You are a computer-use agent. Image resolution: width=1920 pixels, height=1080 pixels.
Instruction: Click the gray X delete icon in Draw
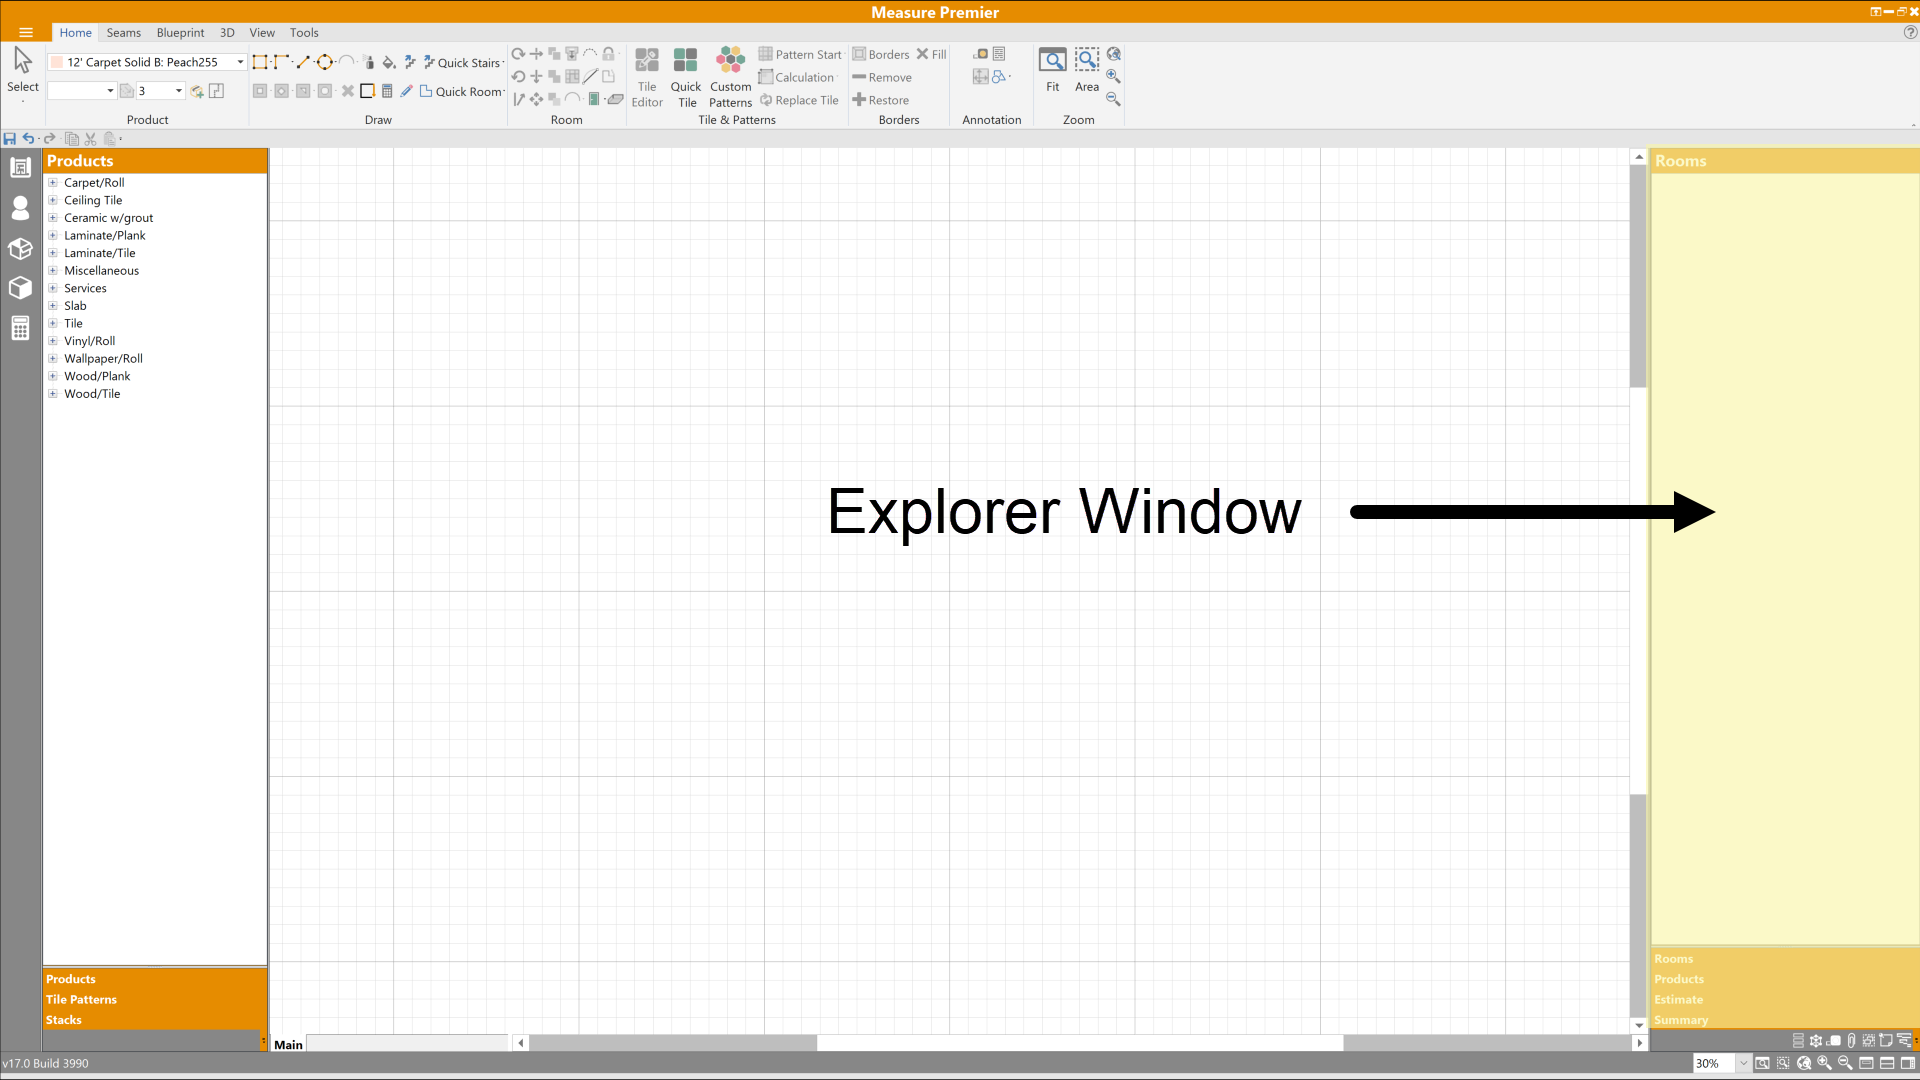click(347, 91)
